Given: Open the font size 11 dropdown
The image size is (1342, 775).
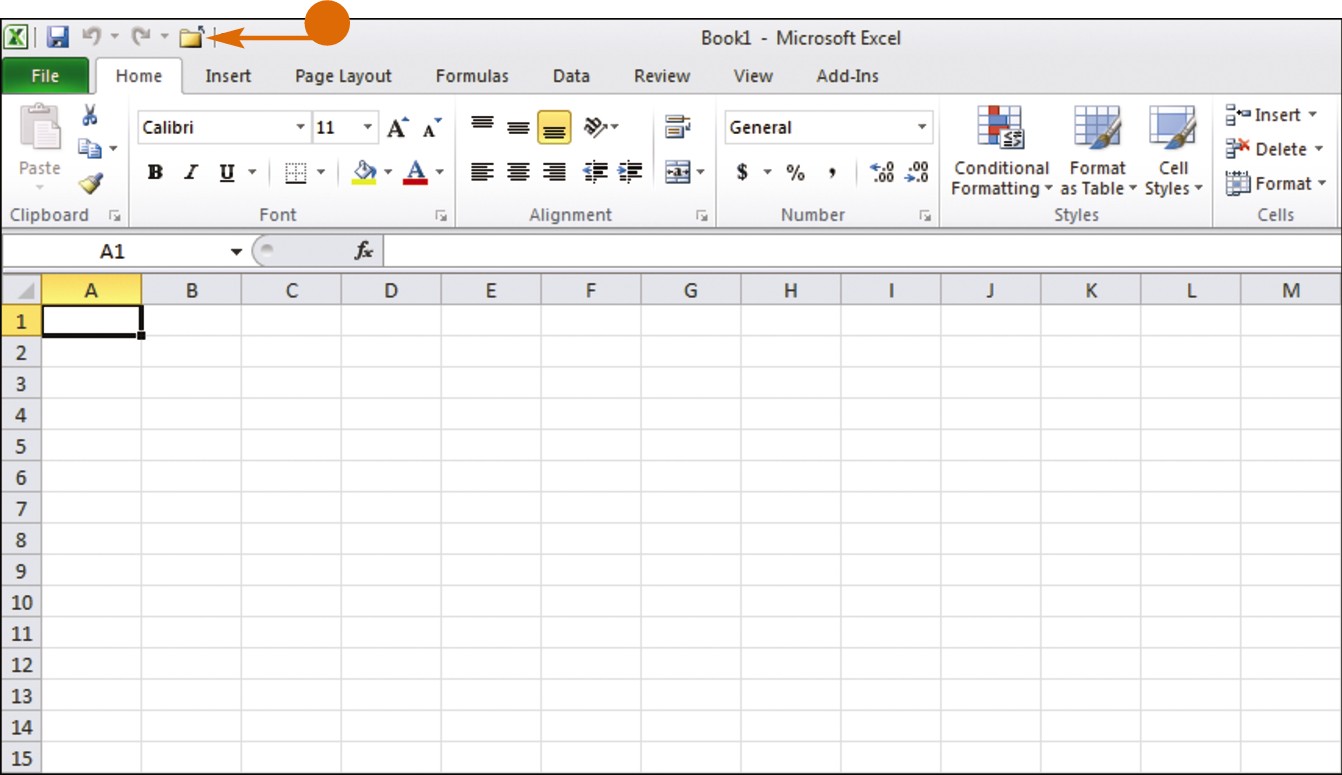Looking at the screenshot, I should point(368,128).
